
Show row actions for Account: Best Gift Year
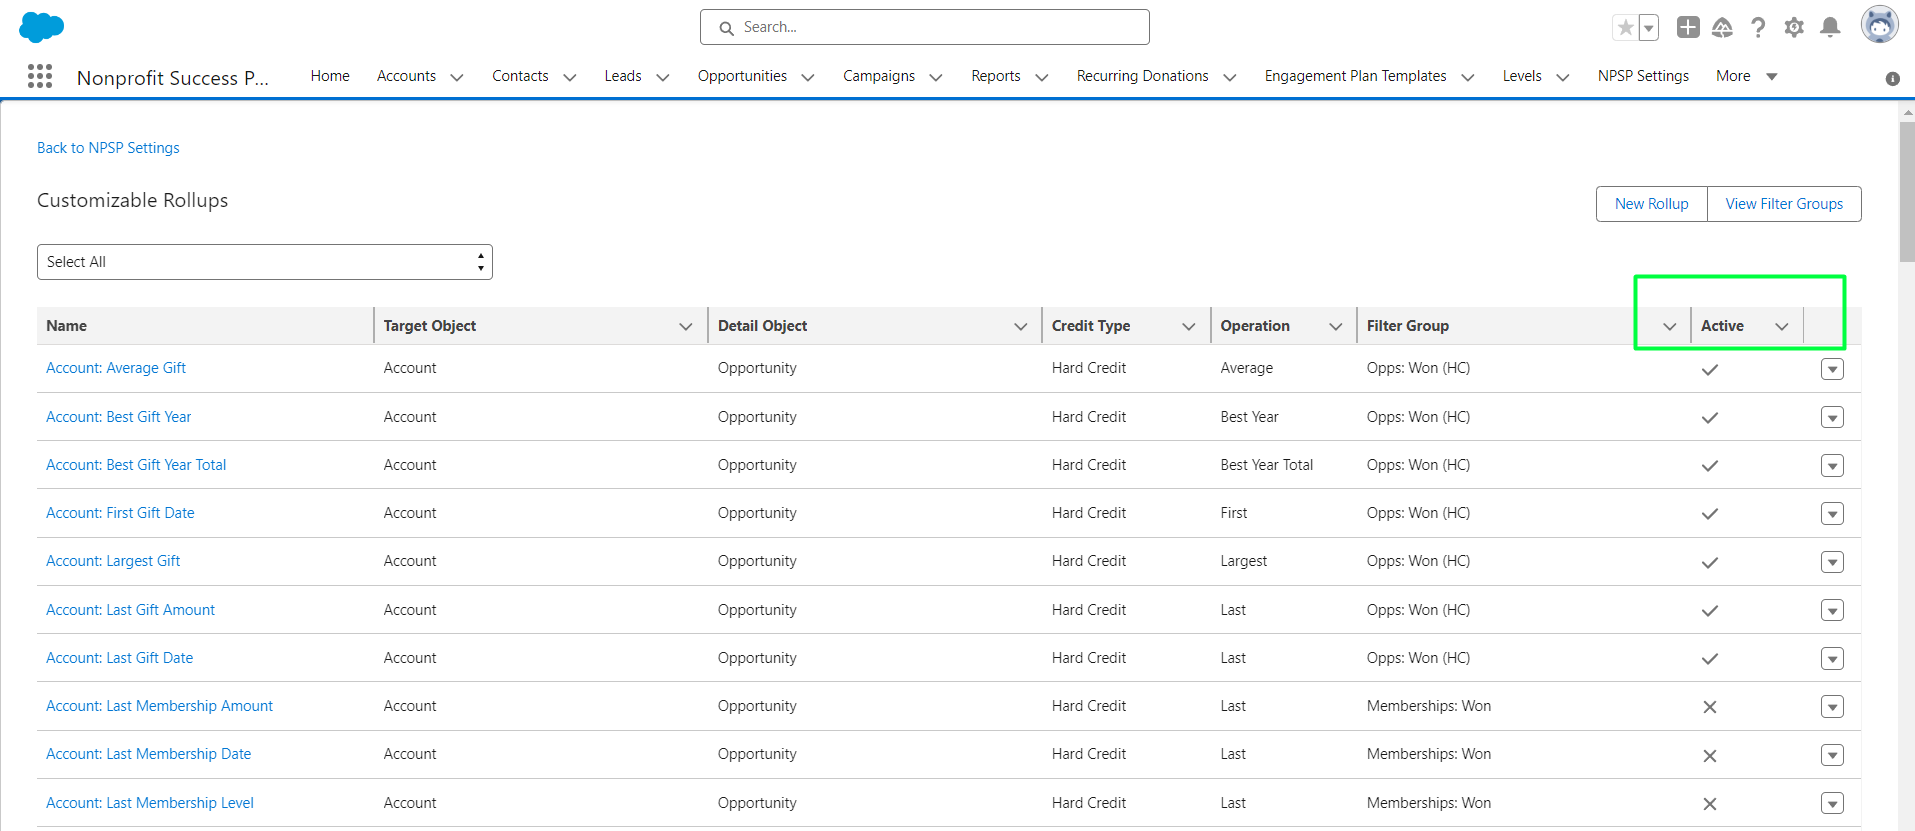pos(1832,417)
